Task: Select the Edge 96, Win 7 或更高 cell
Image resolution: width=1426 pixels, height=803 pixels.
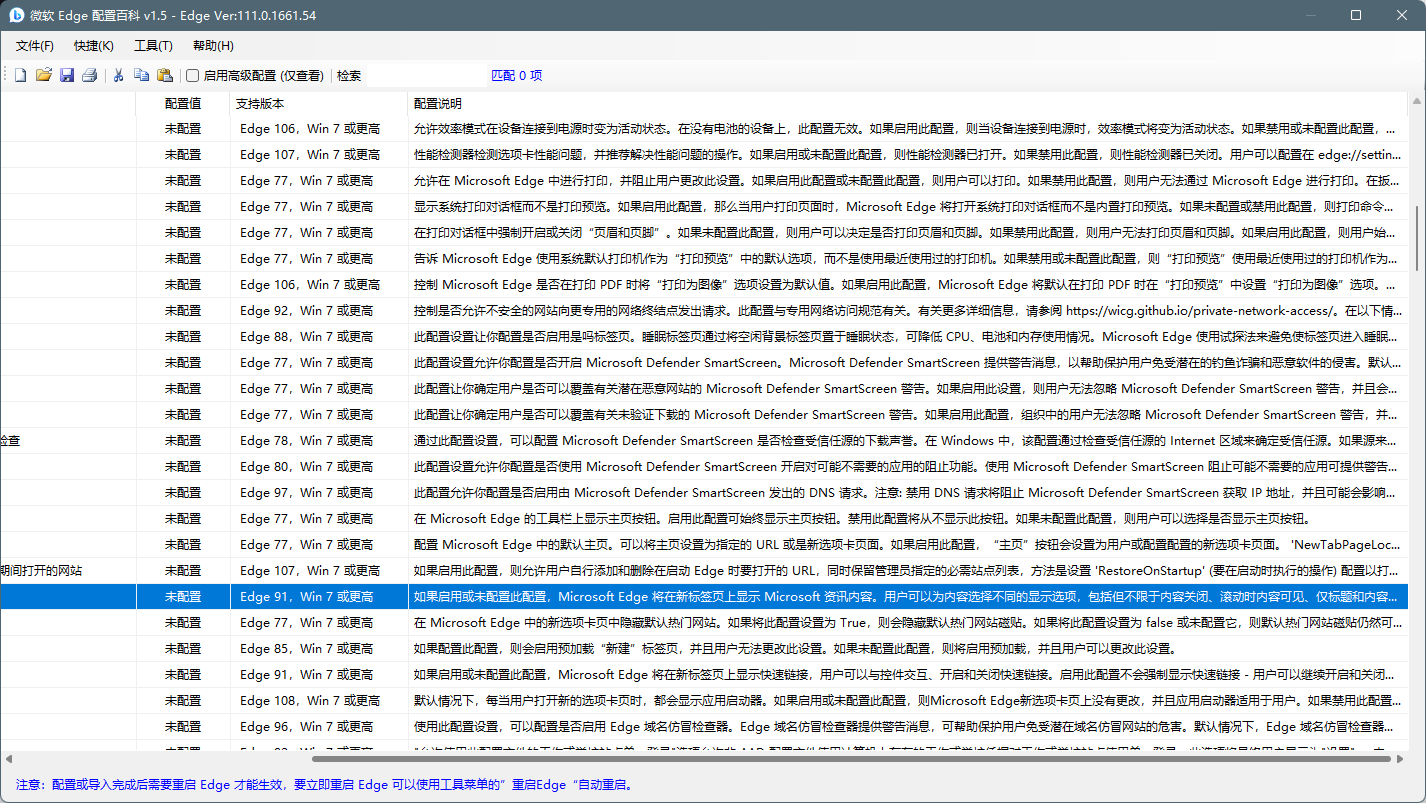Action: pos(319,726)
